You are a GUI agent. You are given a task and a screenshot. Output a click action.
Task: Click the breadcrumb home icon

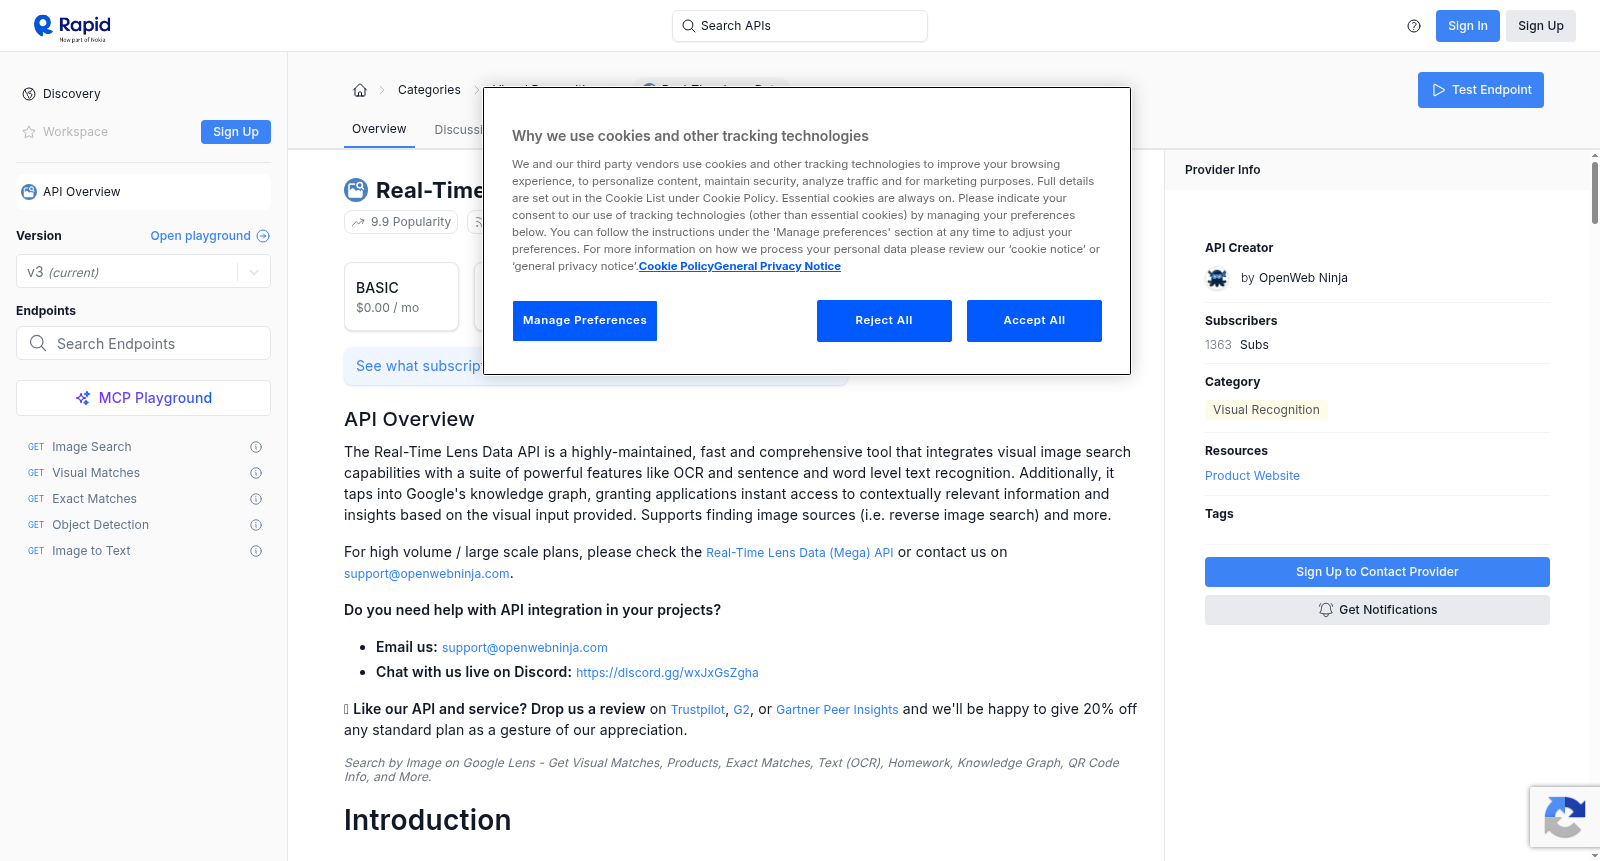[360, 90]
